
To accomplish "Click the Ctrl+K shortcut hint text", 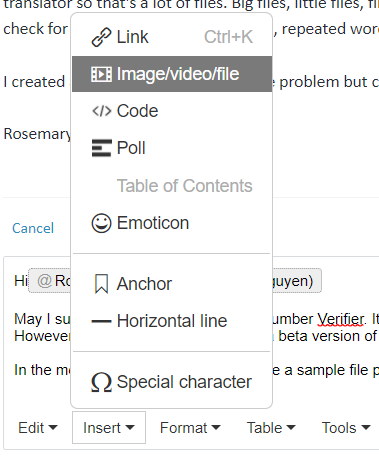I will tap(228, 37).
